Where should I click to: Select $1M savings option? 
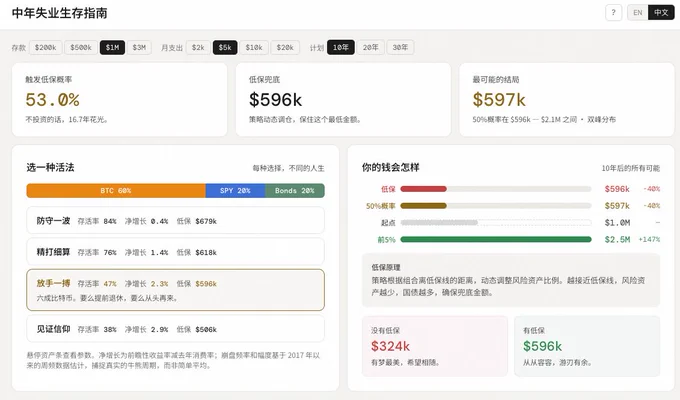[x=112, y=47]
